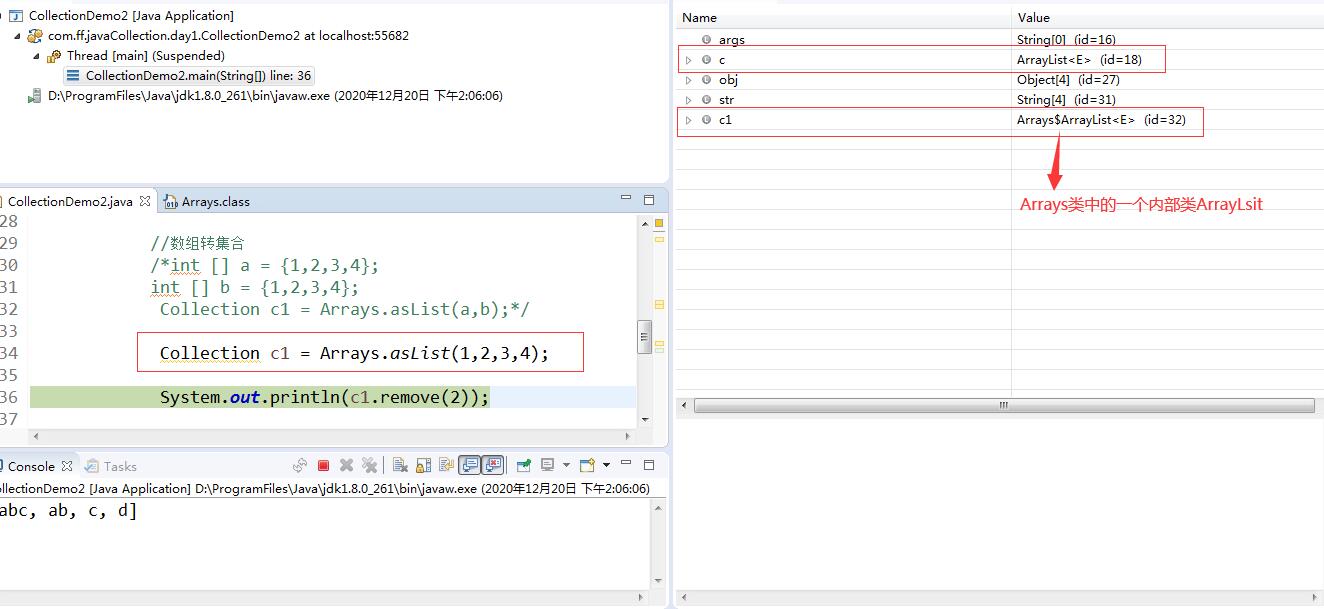Switch to the Arrays.class editor tab

point(207,201)
